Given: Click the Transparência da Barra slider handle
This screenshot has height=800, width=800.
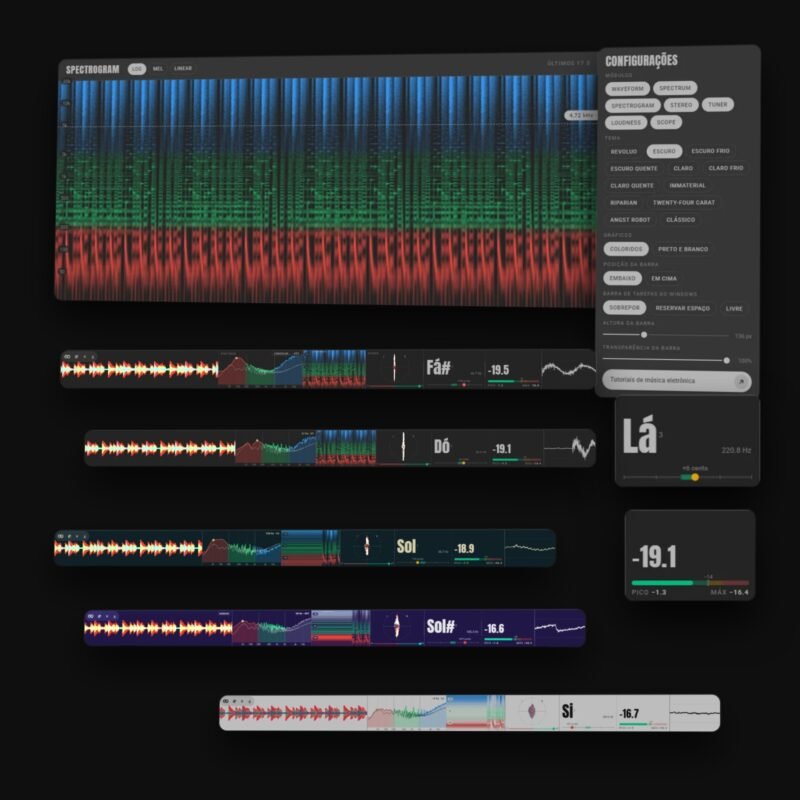Looking at the screenshot, I should 727,360.
